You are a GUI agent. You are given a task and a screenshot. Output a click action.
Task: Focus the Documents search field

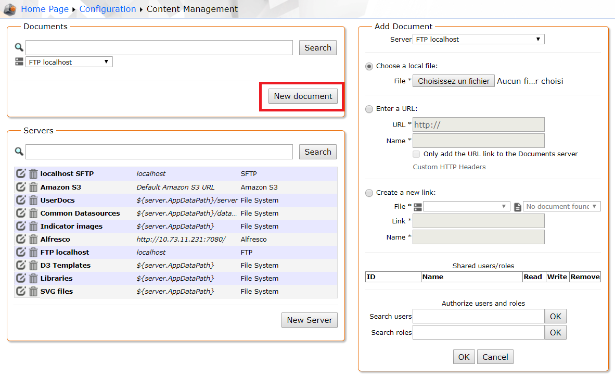159,48
